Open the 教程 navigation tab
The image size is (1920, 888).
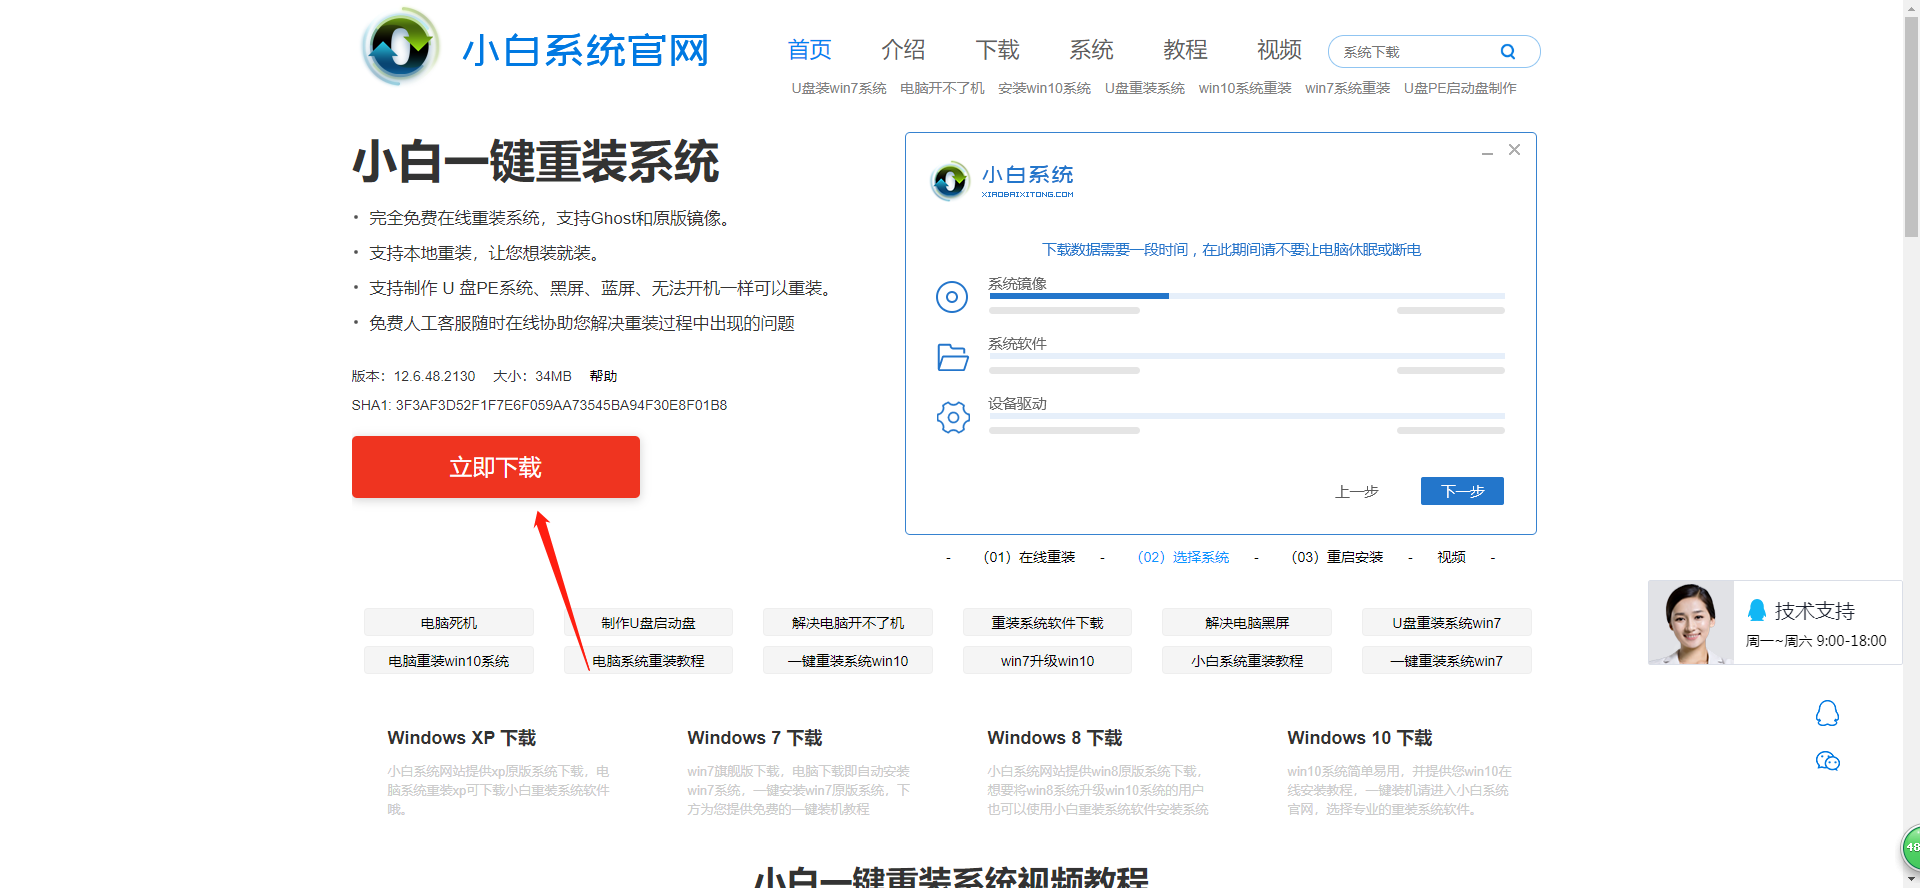[1185, 50]
